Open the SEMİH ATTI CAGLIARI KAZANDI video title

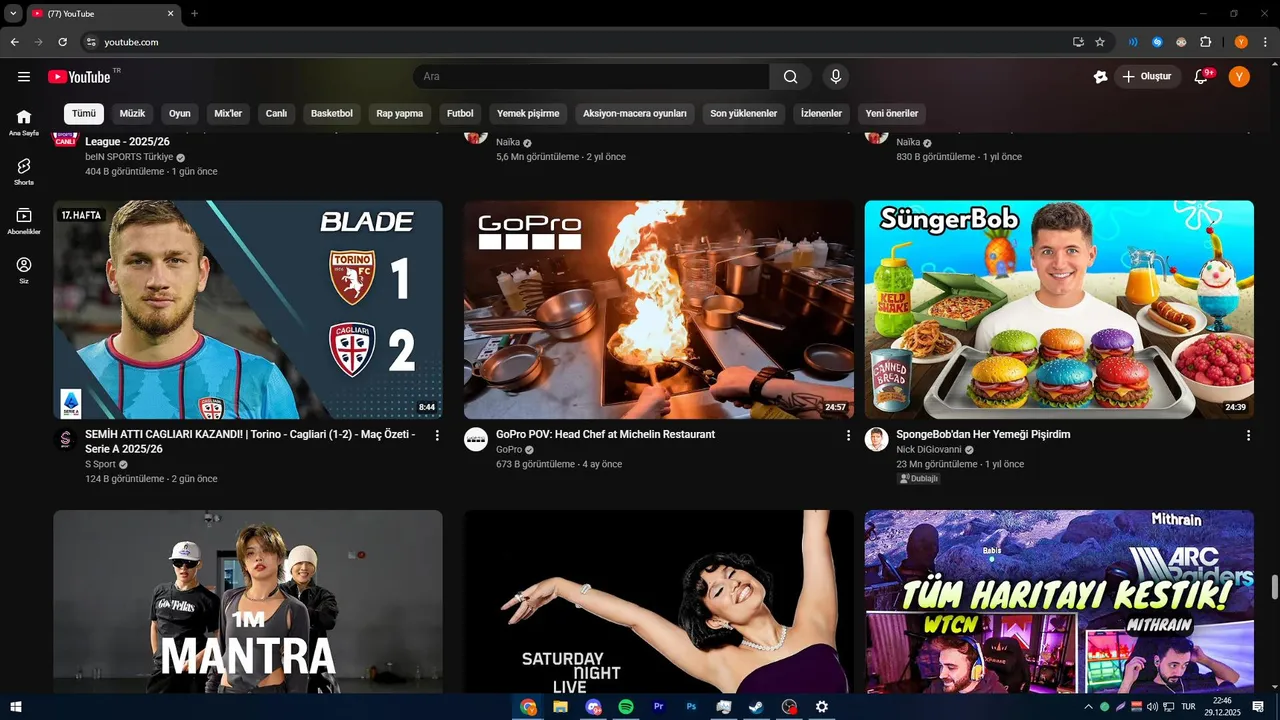(250, 442)
